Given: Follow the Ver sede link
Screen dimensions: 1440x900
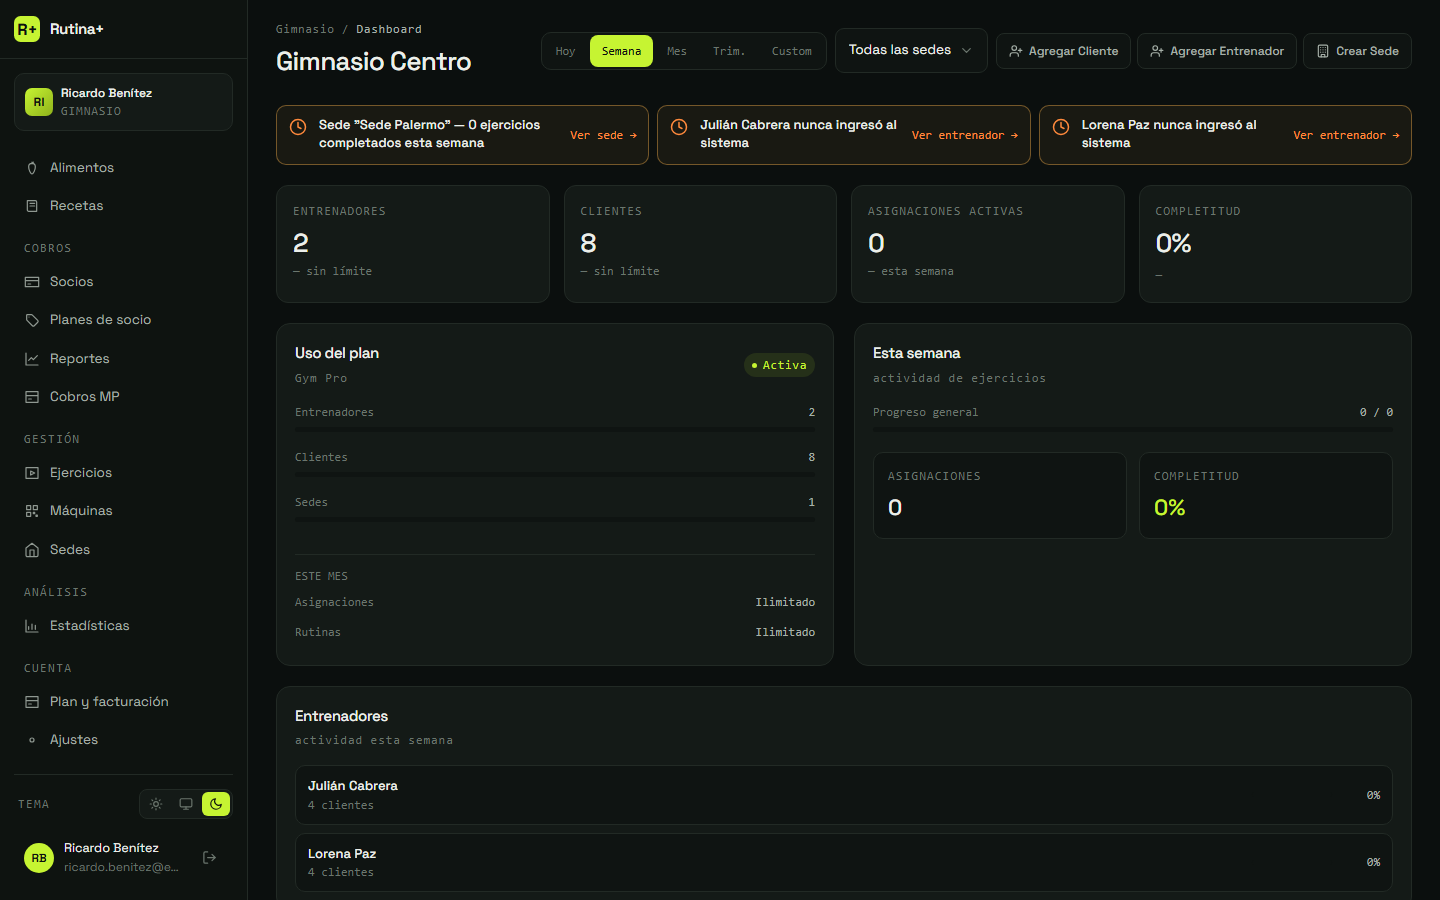Looking at the screenshot, I should pyautogui.click(x=604, y=135).
